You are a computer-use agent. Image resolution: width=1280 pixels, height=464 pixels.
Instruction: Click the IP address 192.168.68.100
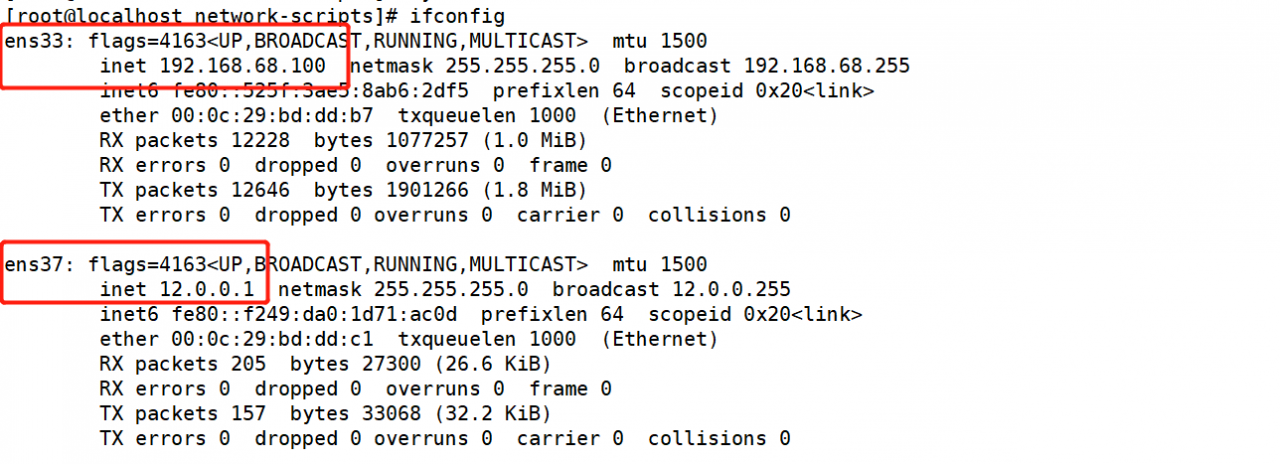[242, 66]
